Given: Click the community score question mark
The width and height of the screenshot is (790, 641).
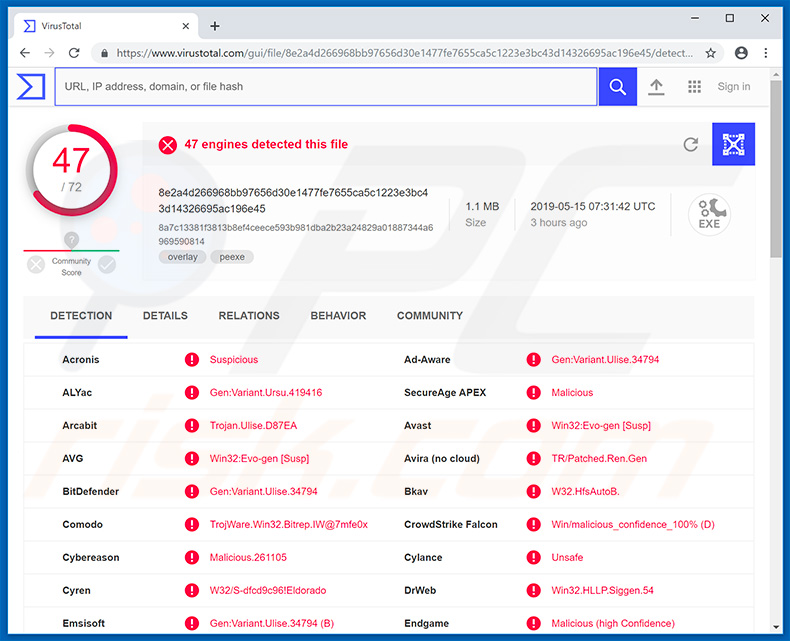Looking at the screenshot, I should 72,239.
